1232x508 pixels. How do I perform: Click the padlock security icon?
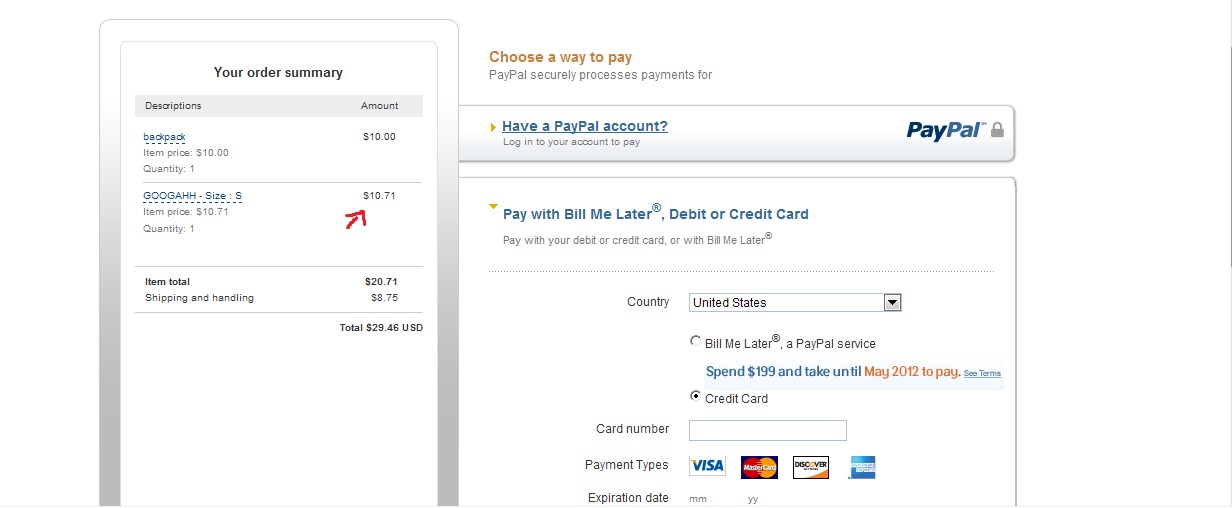997,130
